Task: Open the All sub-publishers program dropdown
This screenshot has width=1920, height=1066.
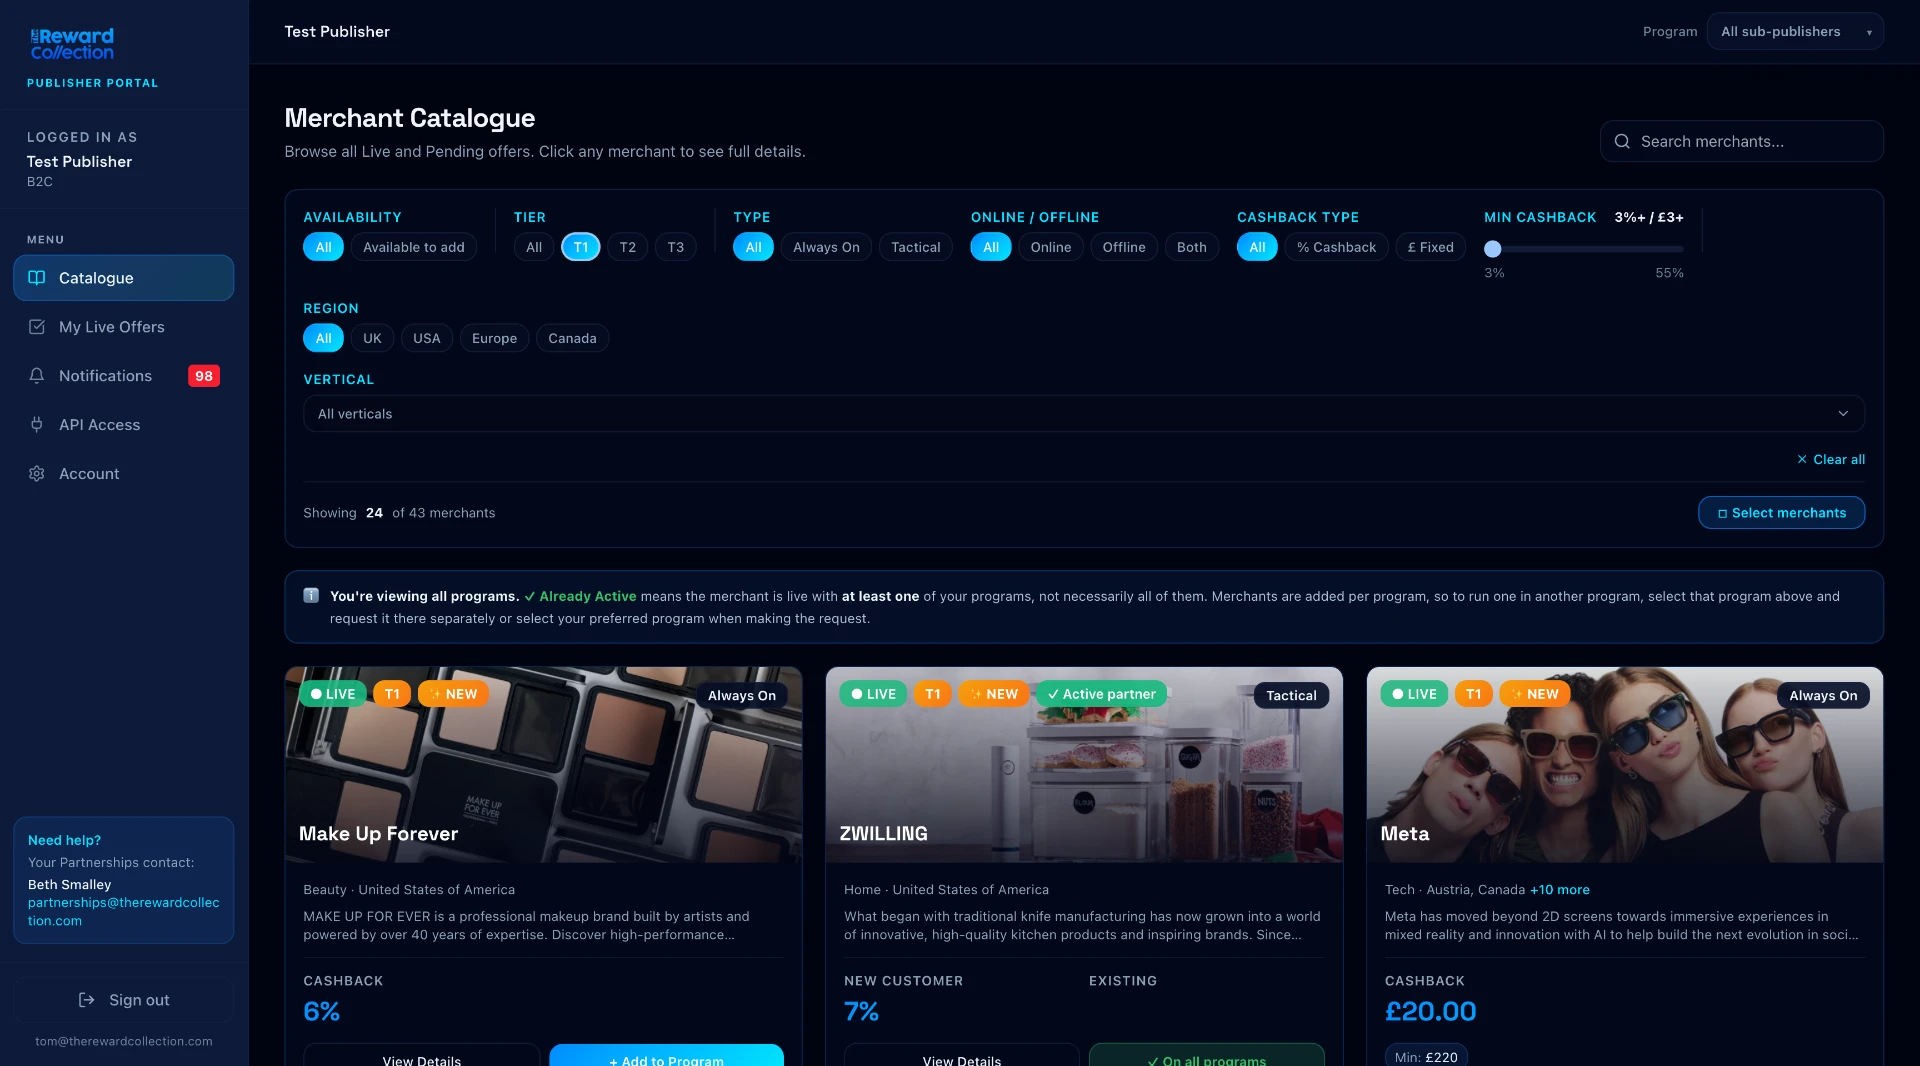Action: point(1795,32)
